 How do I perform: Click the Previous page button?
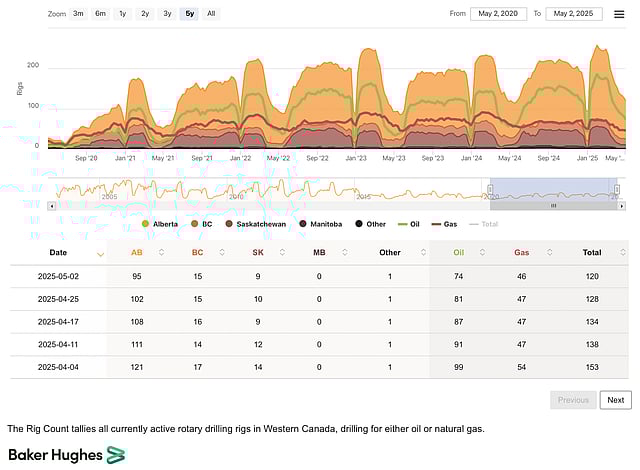pos(573,400)
